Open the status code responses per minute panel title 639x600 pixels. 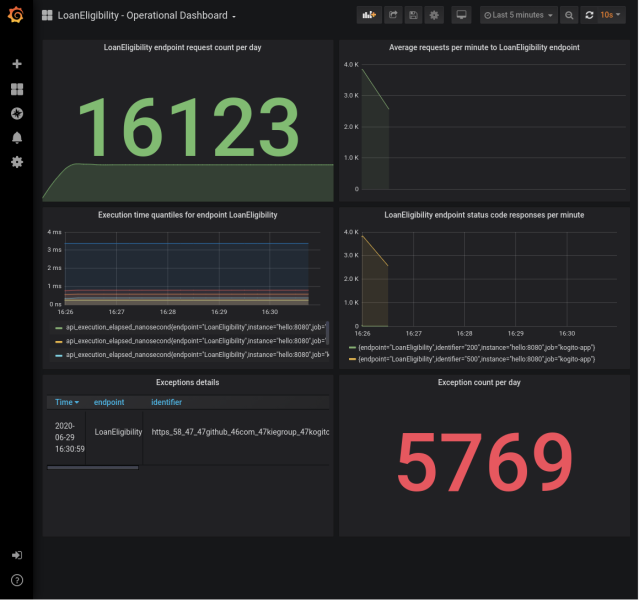(484, 215)
